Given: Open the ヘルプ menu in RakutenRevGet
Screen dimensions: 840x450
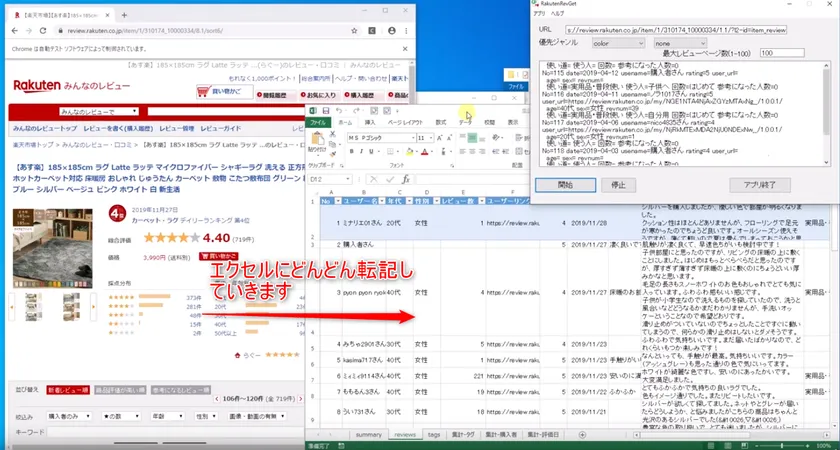Looking at the screenshot, I should click(x=558, y=13).
